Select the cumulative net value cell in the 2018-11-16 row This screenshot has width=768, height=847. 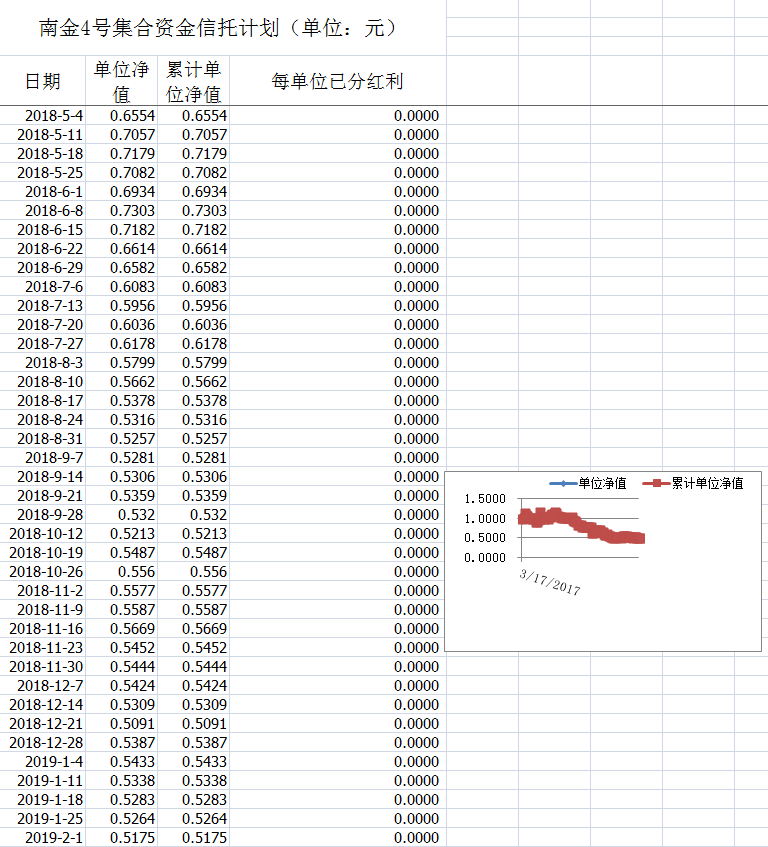[193, 628]
